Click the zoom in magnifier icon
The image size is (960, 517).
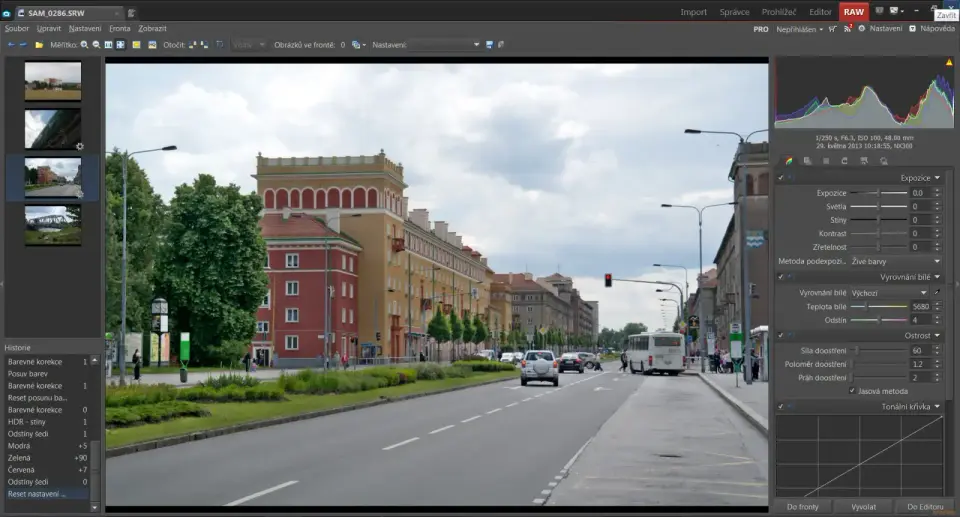[85, 45]
